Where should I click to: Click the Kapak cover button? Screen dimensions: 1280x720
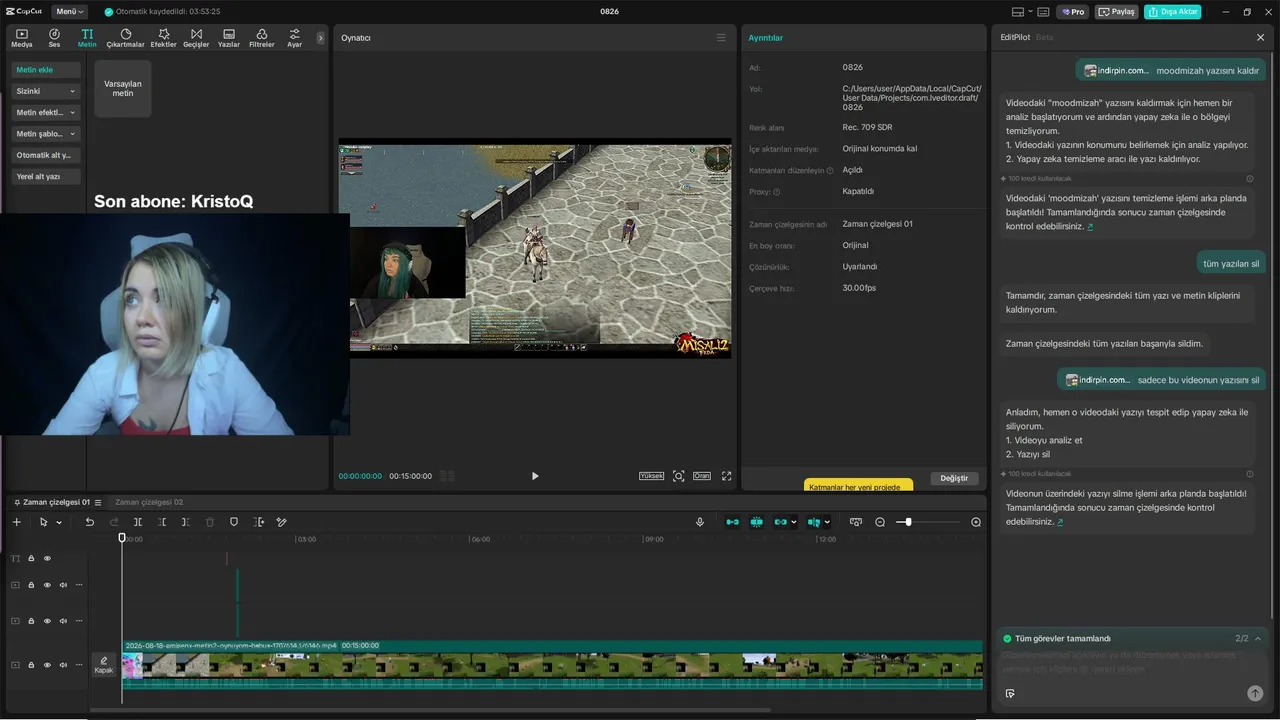click(104, 665)
